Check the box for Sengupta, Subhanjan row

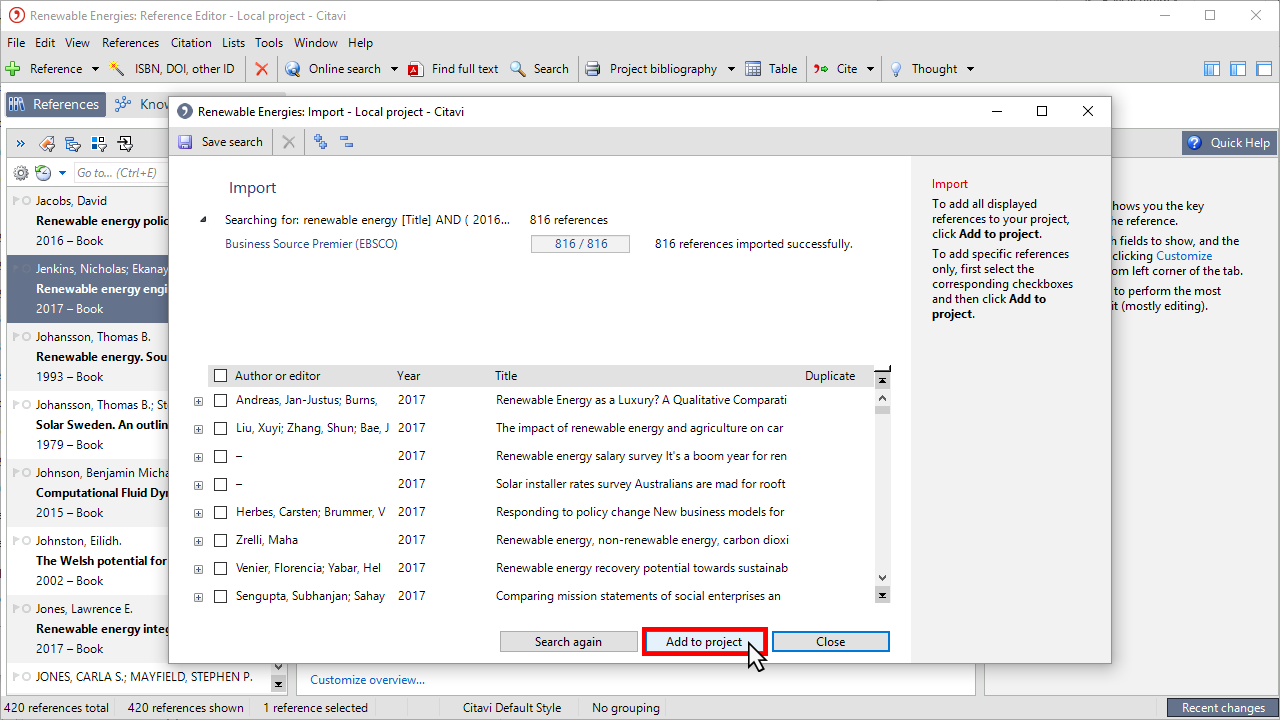pos(221,596)
